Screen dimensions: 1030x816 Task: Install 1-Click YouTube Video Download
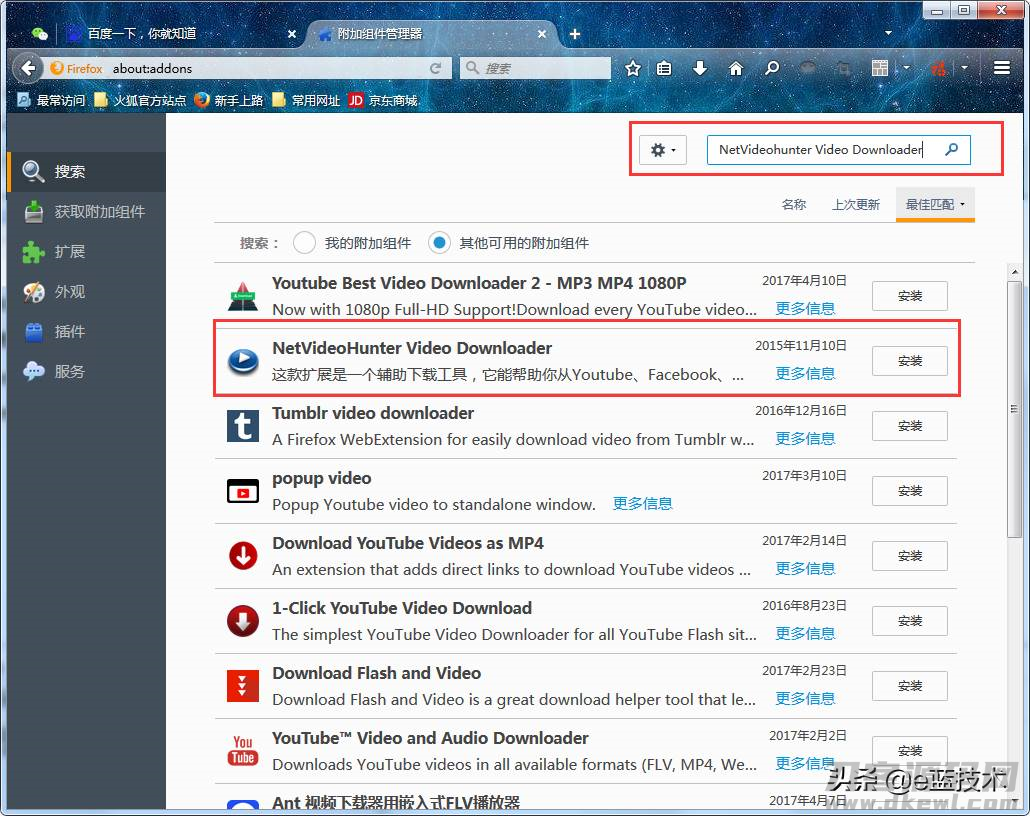click(910, 621)
